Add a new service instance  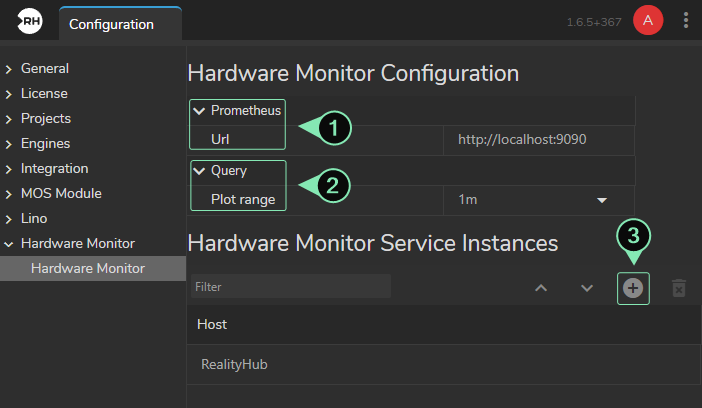click(x=634, y=288)
